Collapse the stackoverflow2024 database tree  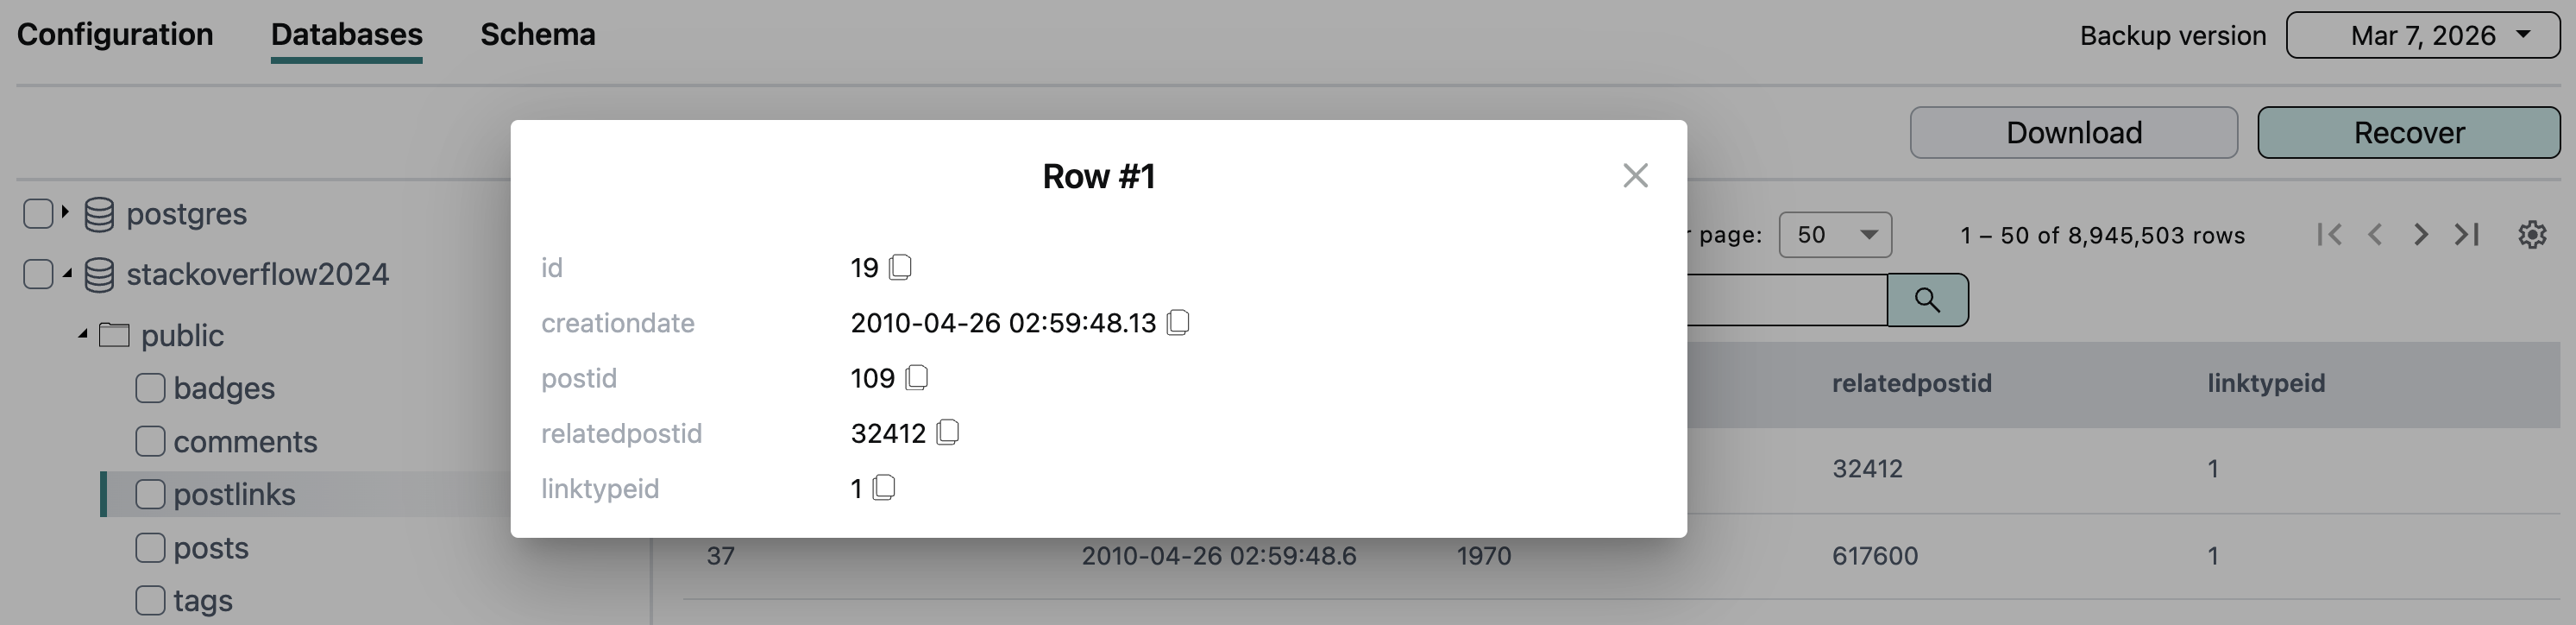[66, 273]
